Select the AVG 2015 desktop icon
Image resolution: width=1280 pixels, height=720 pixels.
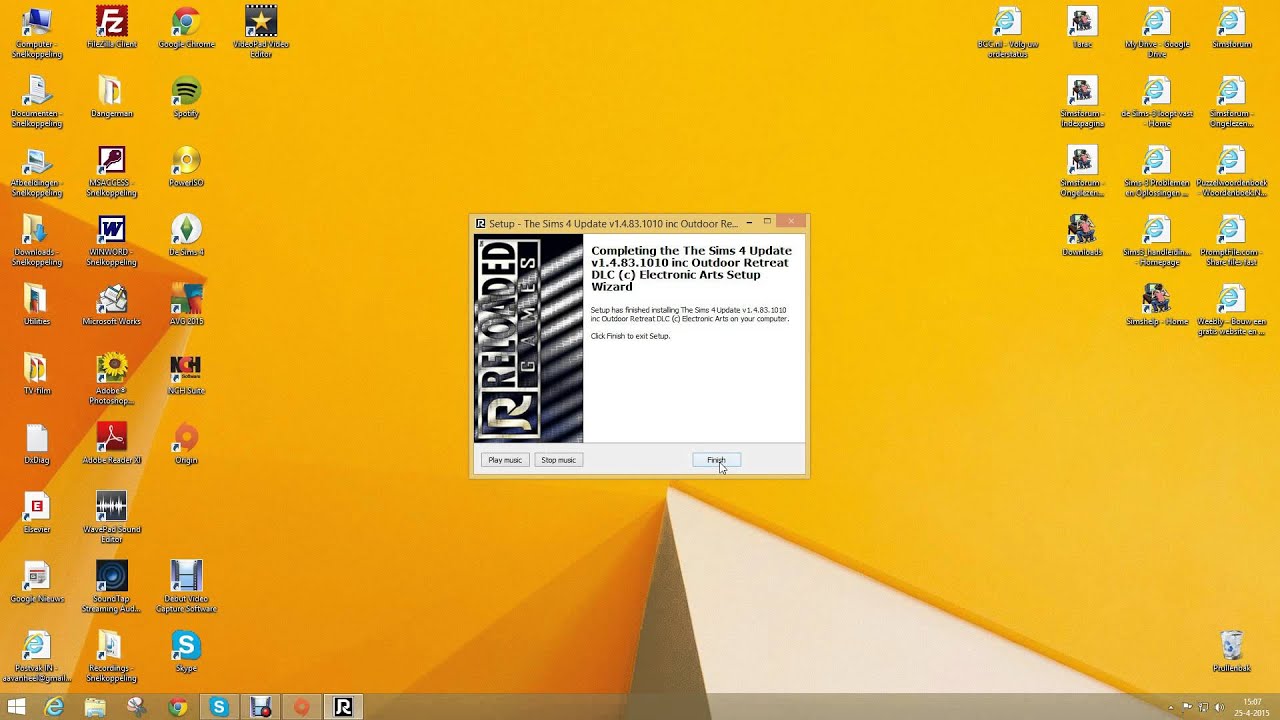[186, 304]
